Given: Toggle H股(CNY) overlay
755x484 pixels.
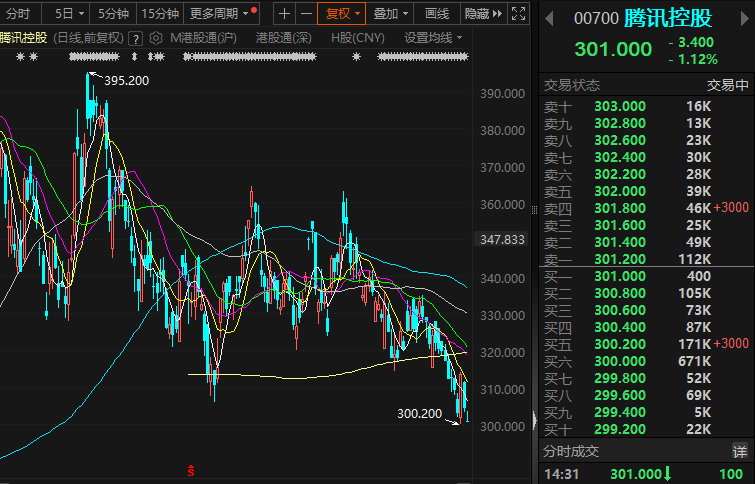Looking at the screenshot, I should pyautogui.click(x=358, y=38).
